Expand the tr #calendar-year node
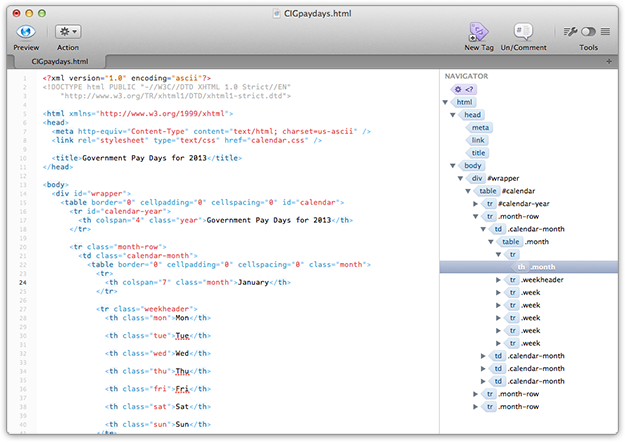This screenshot has height=442, width=625. 476,204
